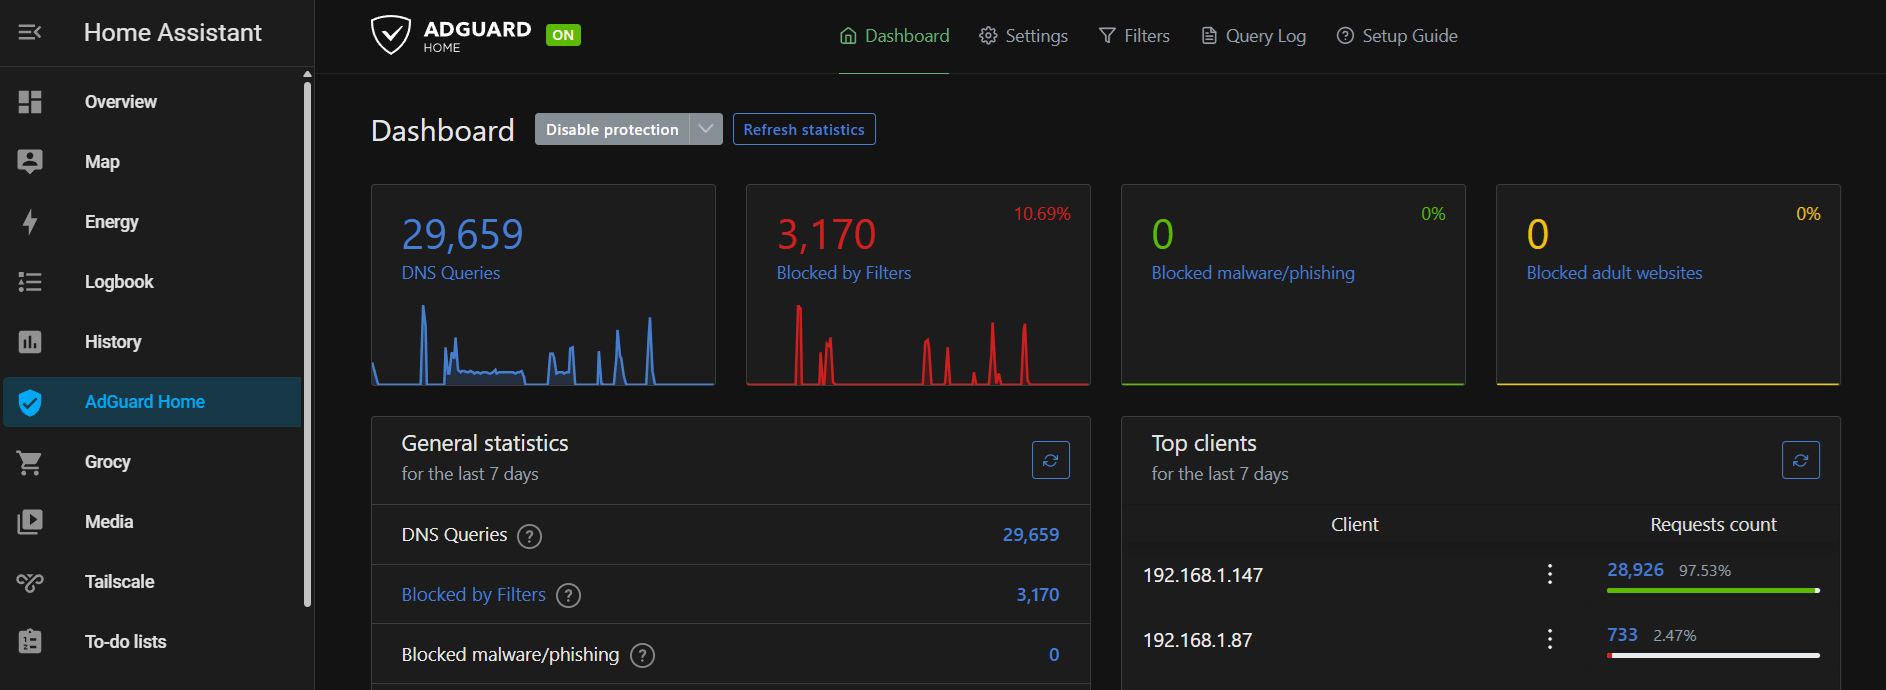Click the Media play icon

point(30,522)
